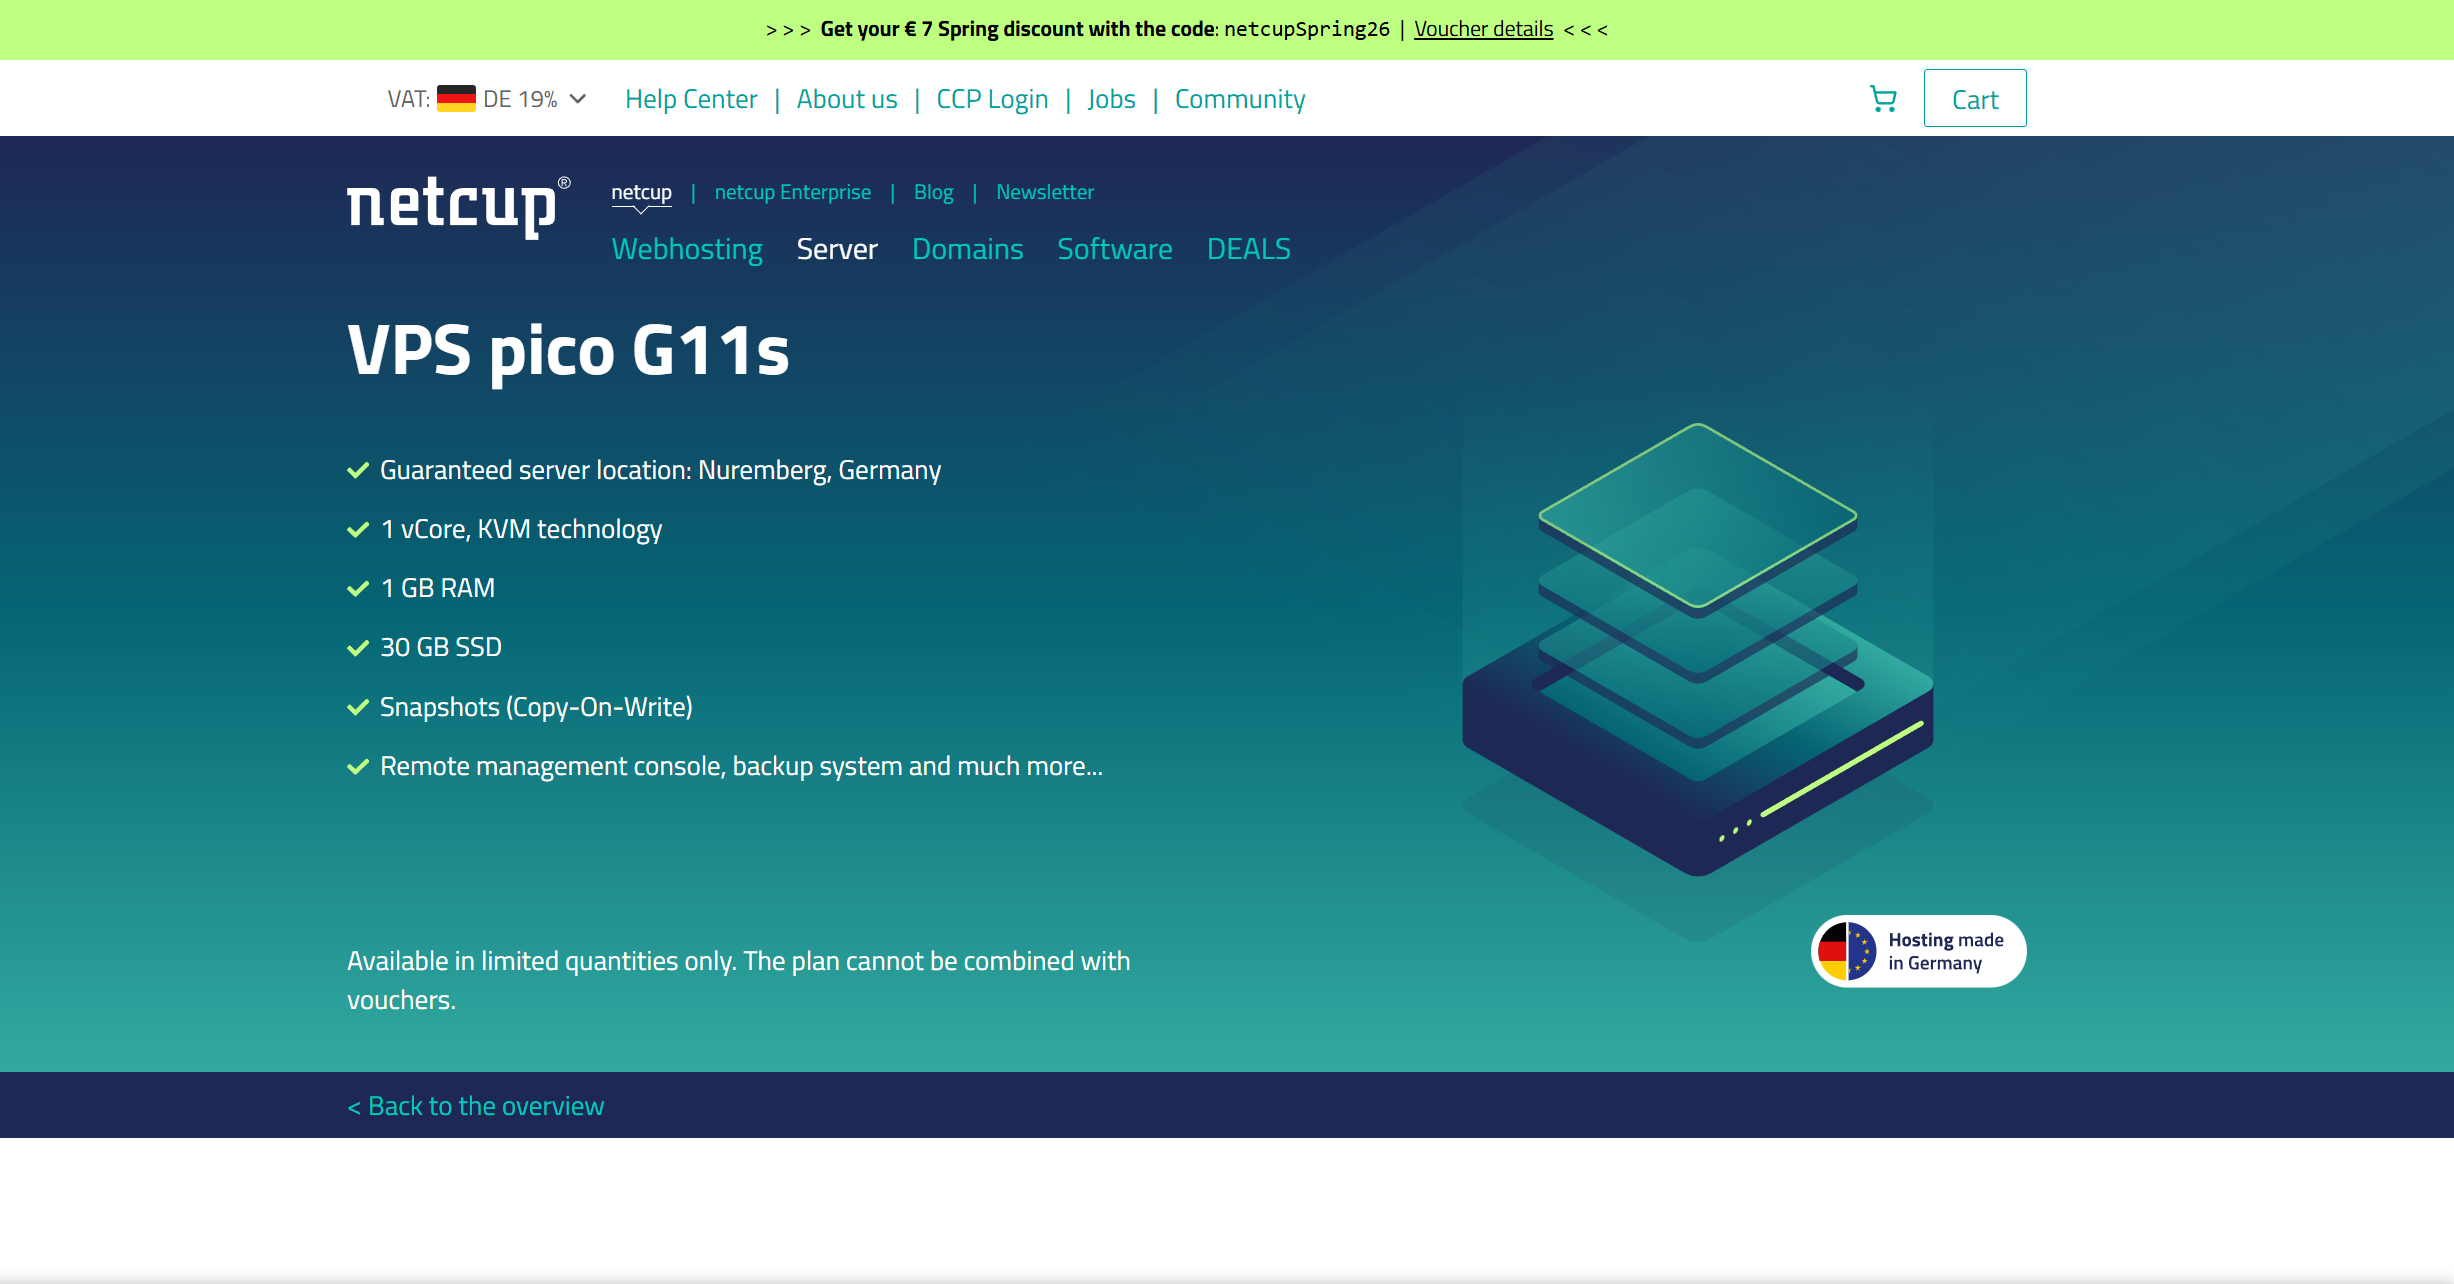Viewport: 2454px width, 1284px height.
Task: Click the Hosting made in Germany badge
Action: (1917, 951)
